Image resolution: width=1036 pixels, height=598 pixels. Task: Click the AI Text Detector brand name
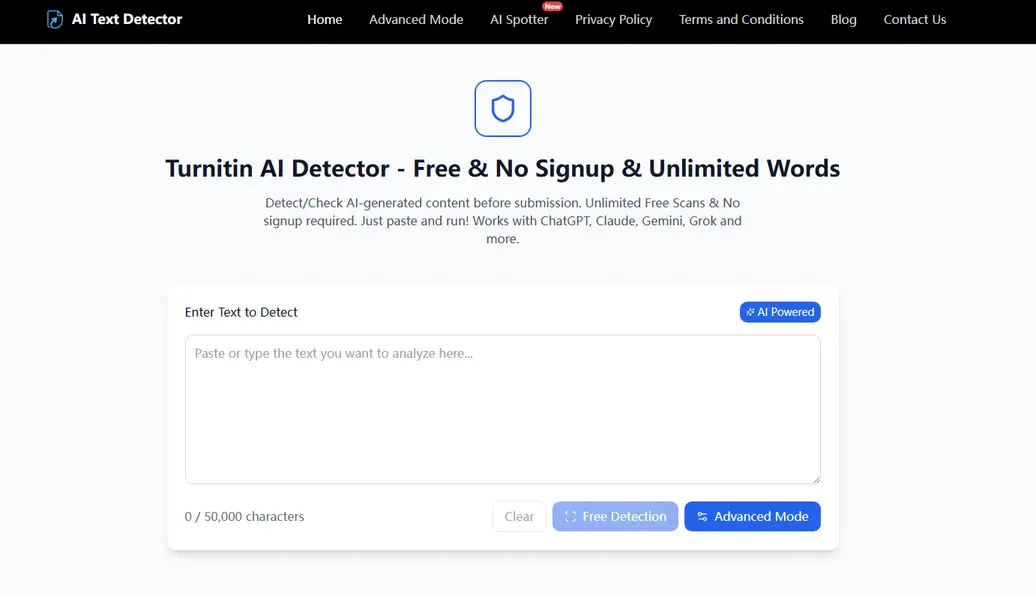[x=127, y=19]
